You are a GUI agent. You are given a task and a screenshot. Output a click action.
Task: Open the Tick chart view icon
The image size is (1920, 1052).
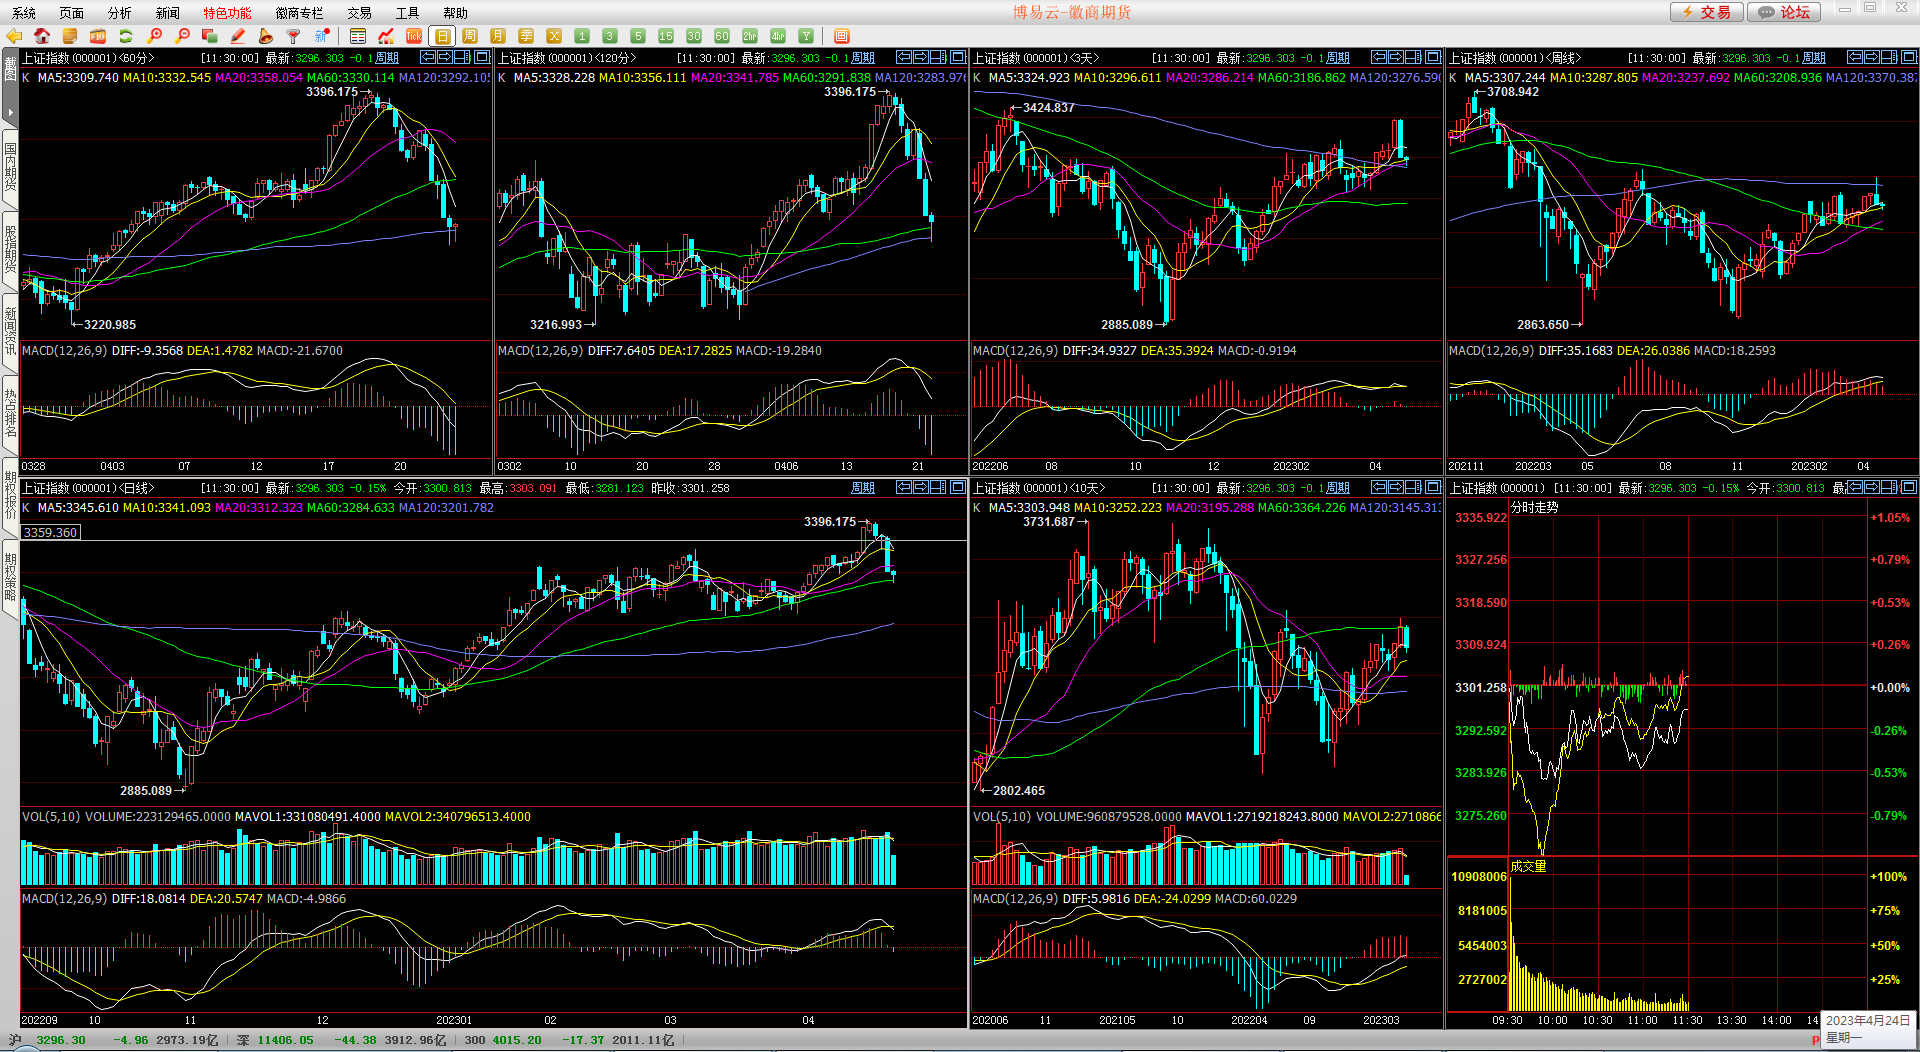(414, 36)
